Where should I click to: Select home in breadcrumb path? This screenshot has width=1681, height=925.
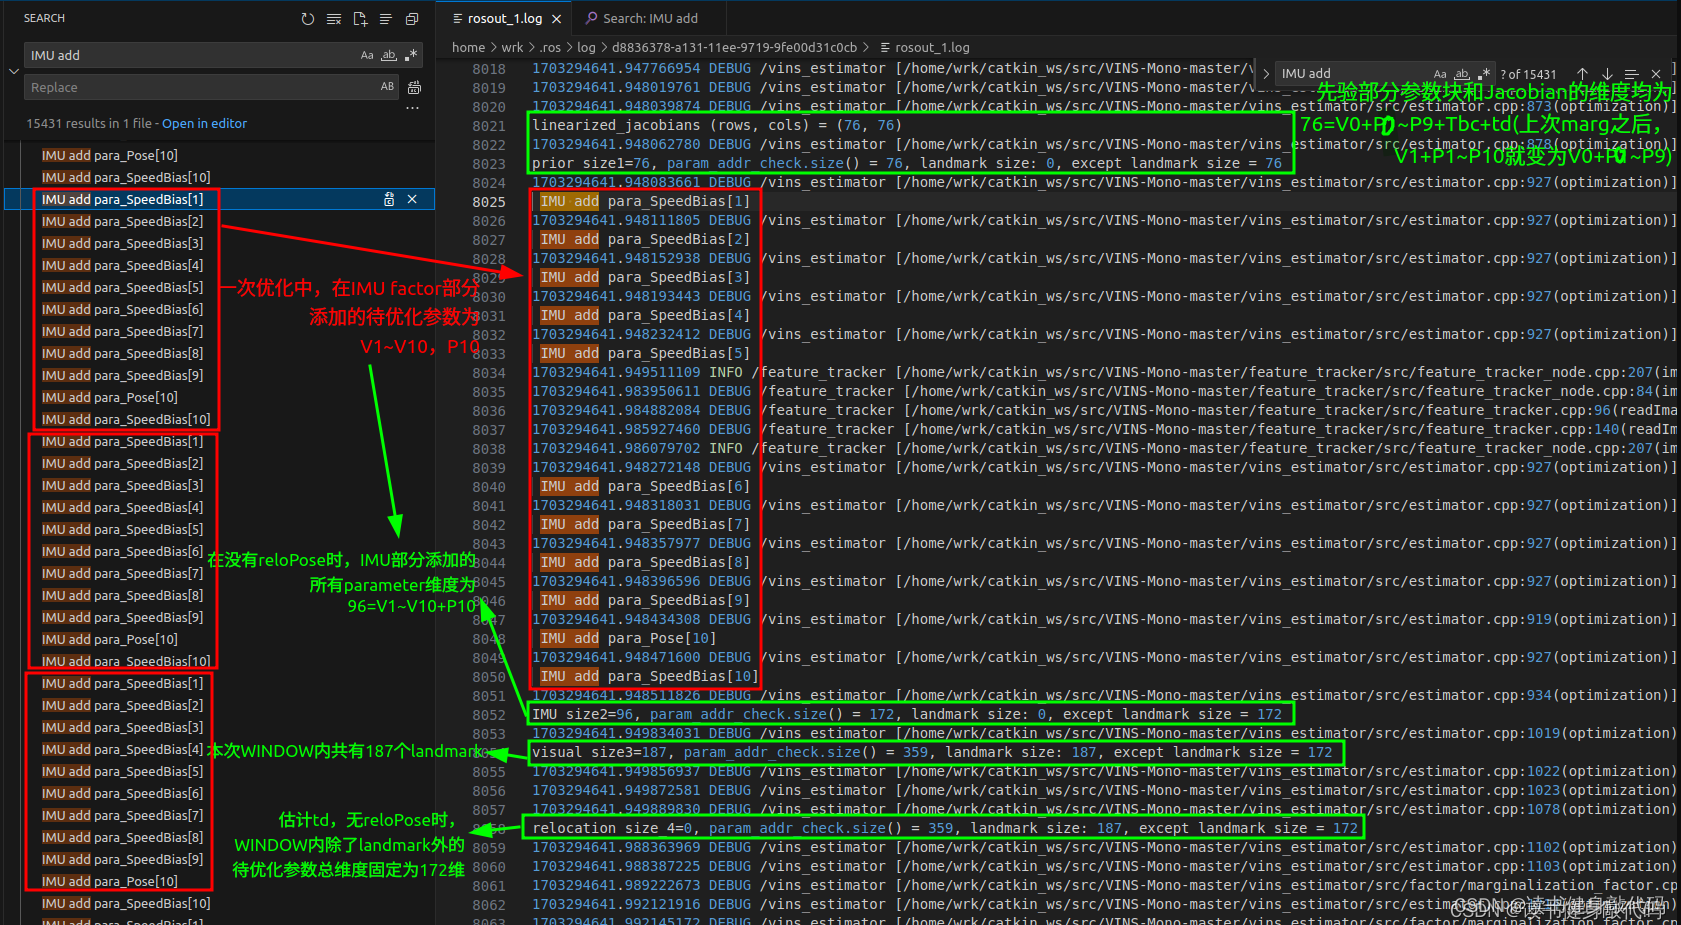click(x=468, y=48)
